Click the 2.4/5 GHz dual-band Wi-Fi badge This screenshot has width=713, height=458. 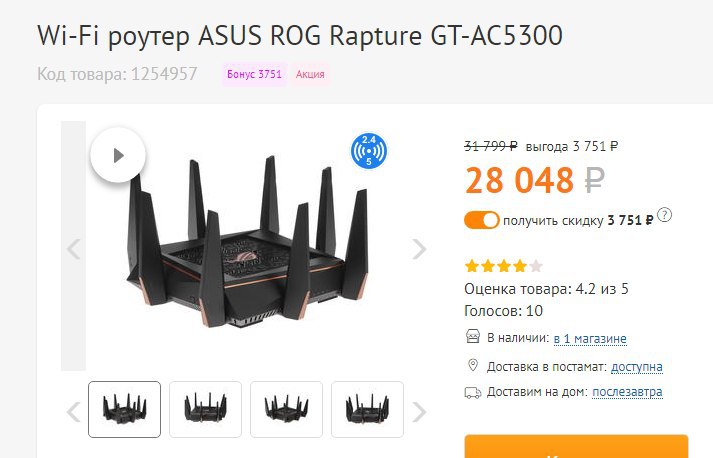(x=369, y=151)
